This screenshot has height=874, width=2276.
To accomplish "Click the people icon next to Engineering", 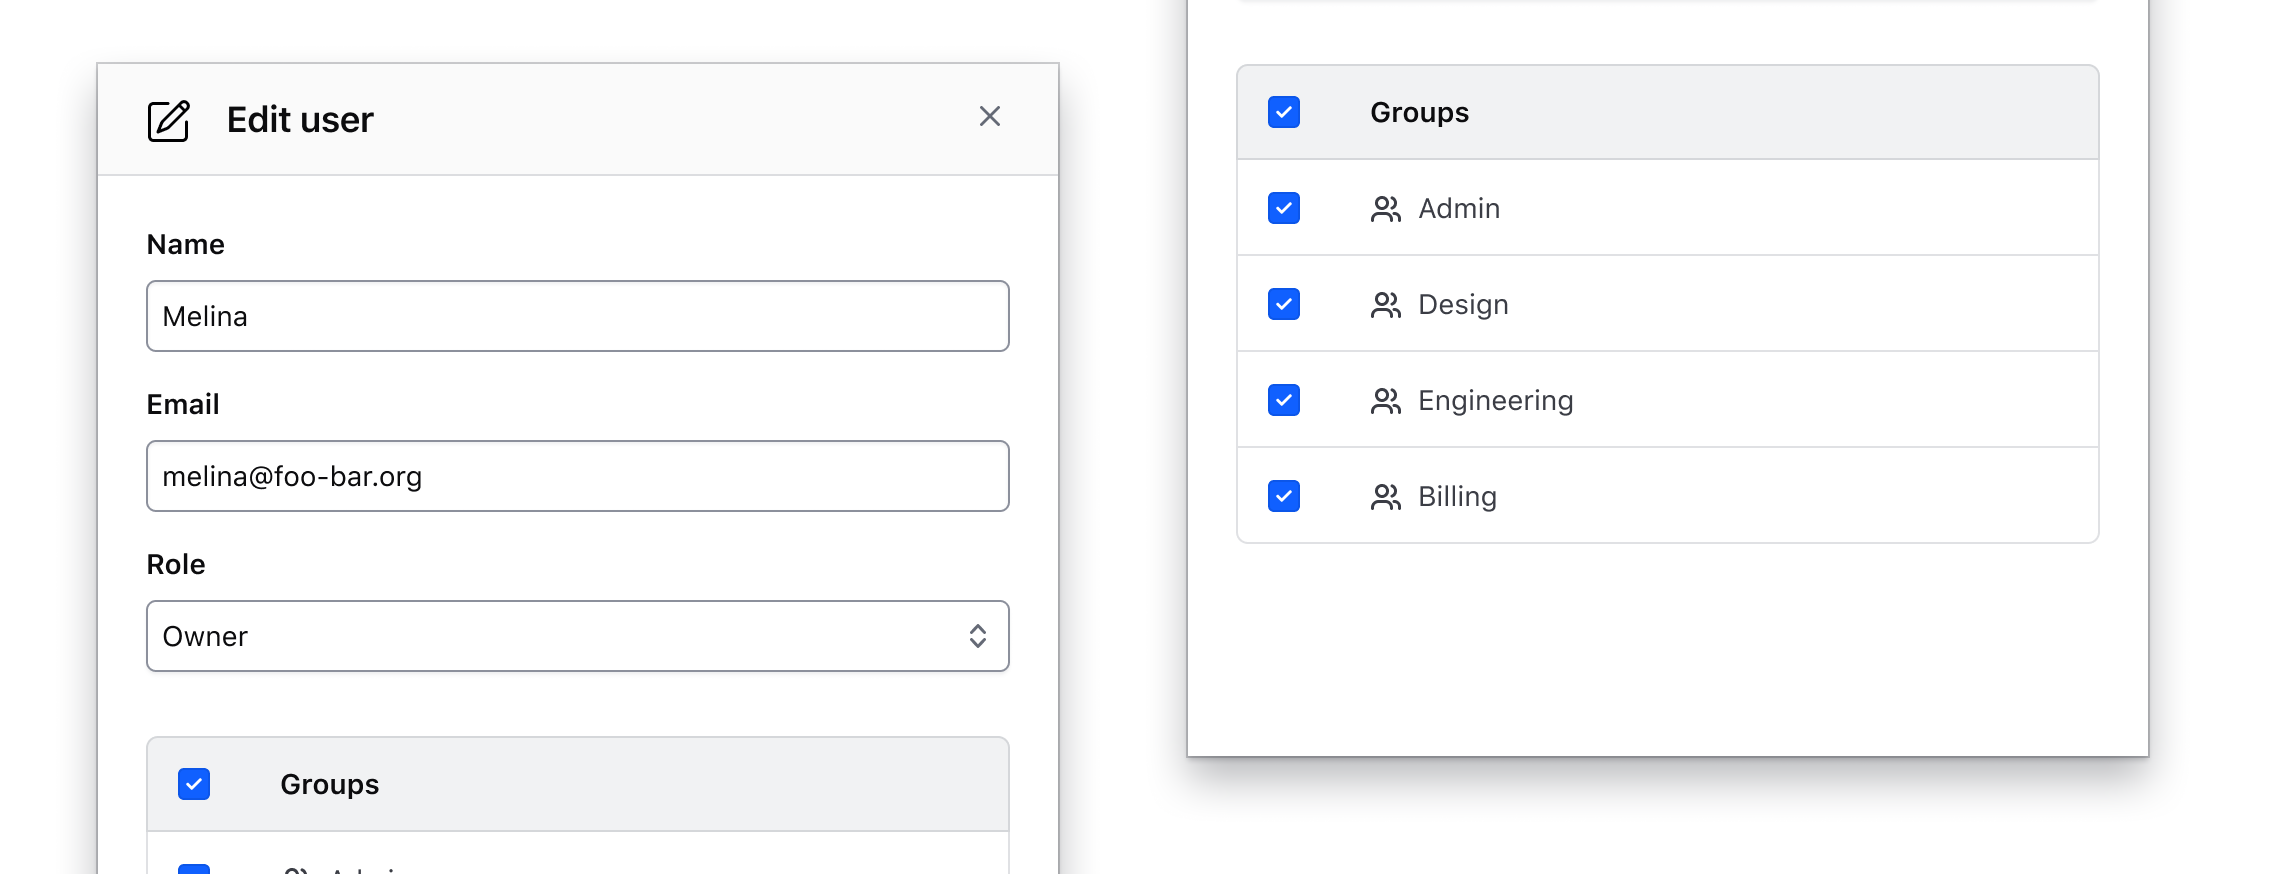I will pos(1385,401).
